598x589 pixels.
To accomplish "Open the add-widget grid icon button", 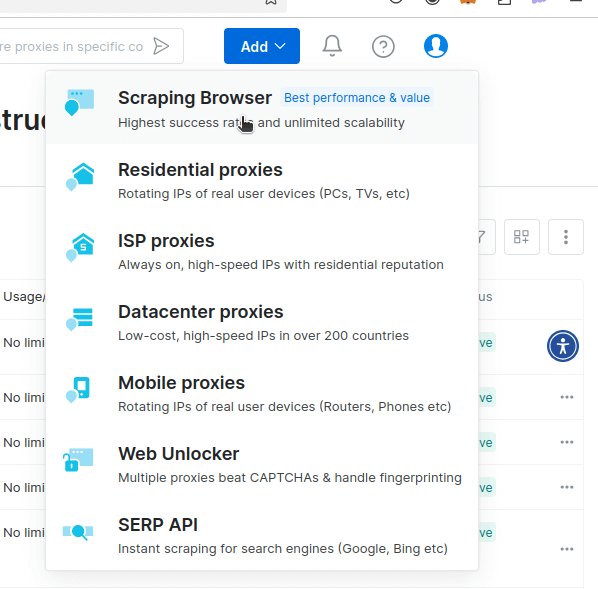I will pyautogui.click(x=521, y=237).
